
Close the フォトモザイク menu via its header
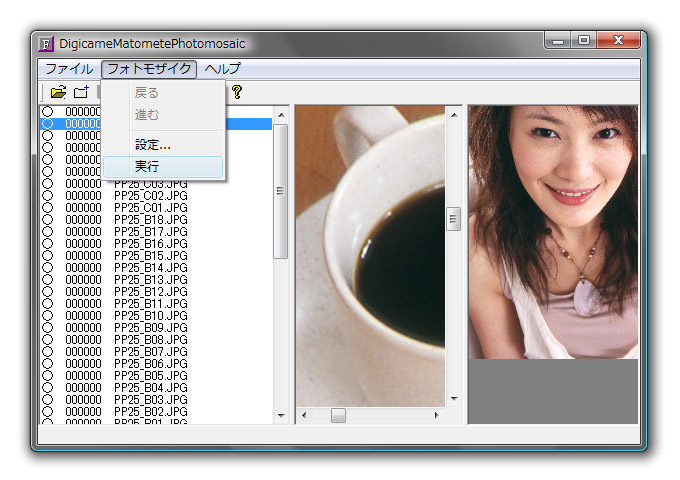(149, 69)
